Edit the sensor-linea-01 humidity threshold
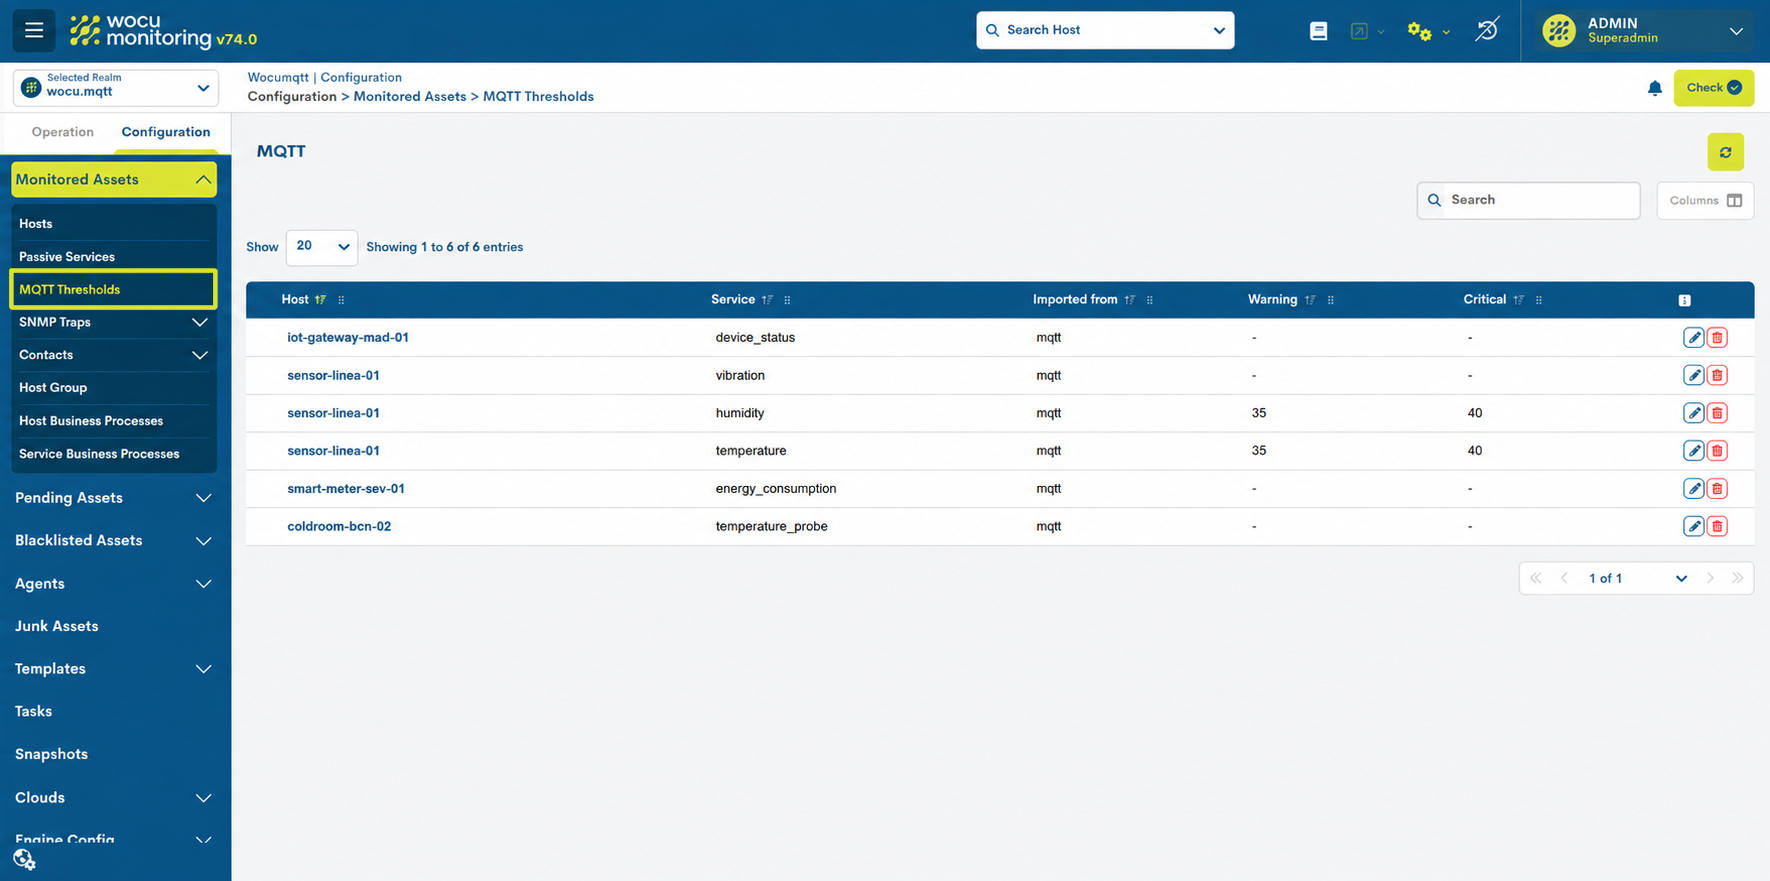This screenshot has height=881, width=1770. coord(1693,413)
